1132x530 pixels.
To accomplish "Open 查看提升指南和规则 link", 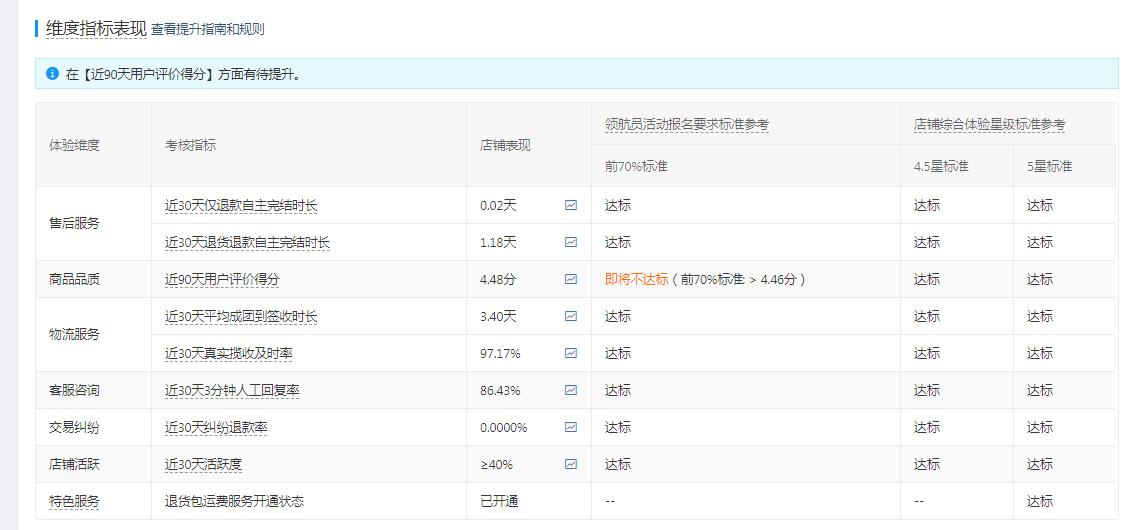I will [207, 30].
